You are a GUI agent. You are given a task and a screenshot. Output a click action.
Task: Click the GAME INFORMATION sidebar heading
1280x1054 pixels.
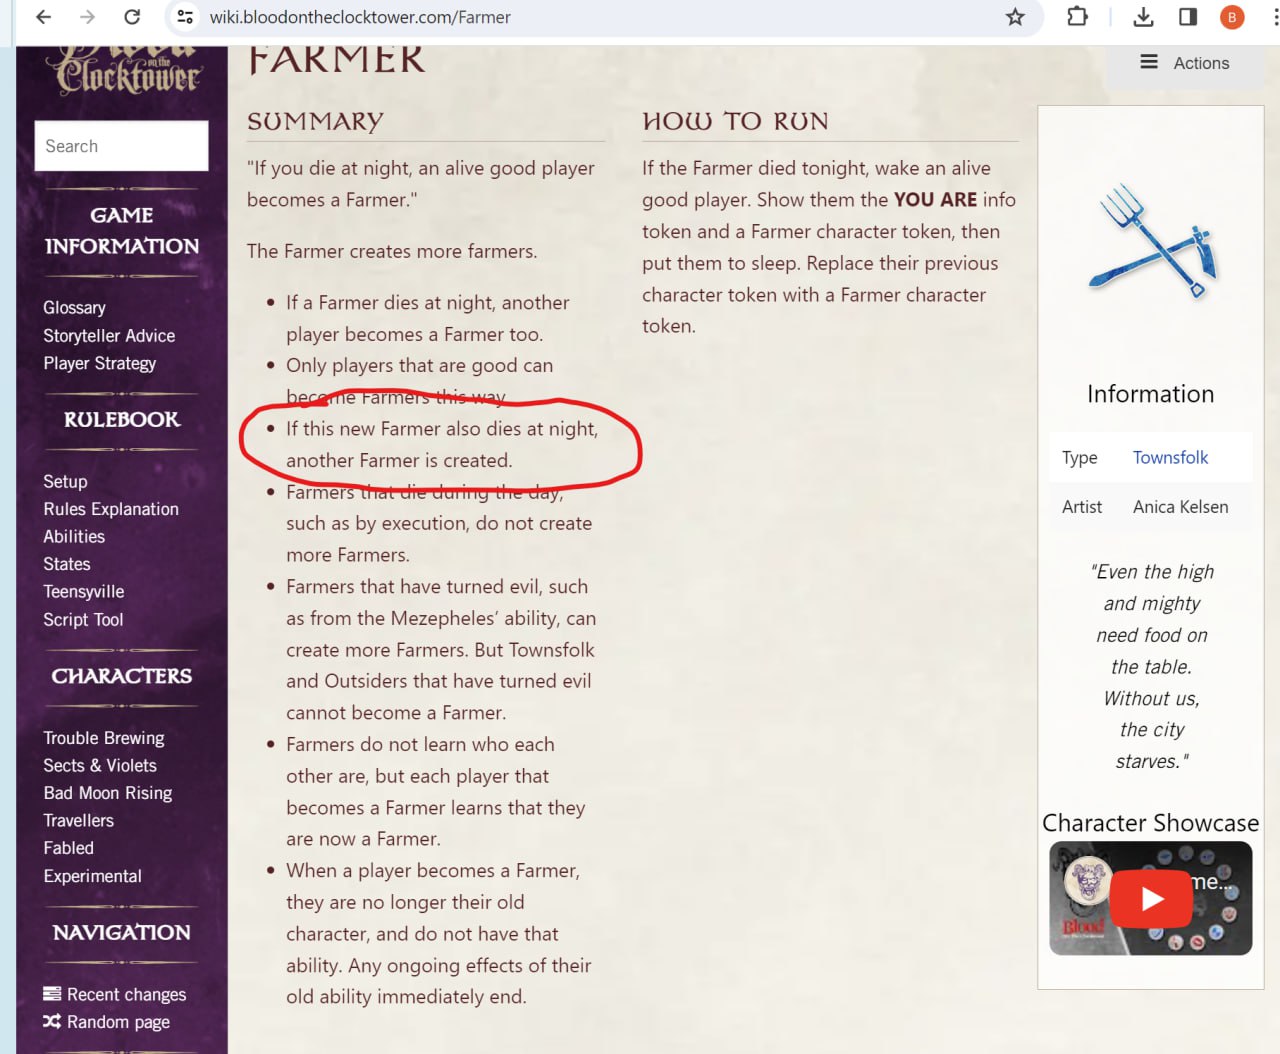[x=122, y=230]
